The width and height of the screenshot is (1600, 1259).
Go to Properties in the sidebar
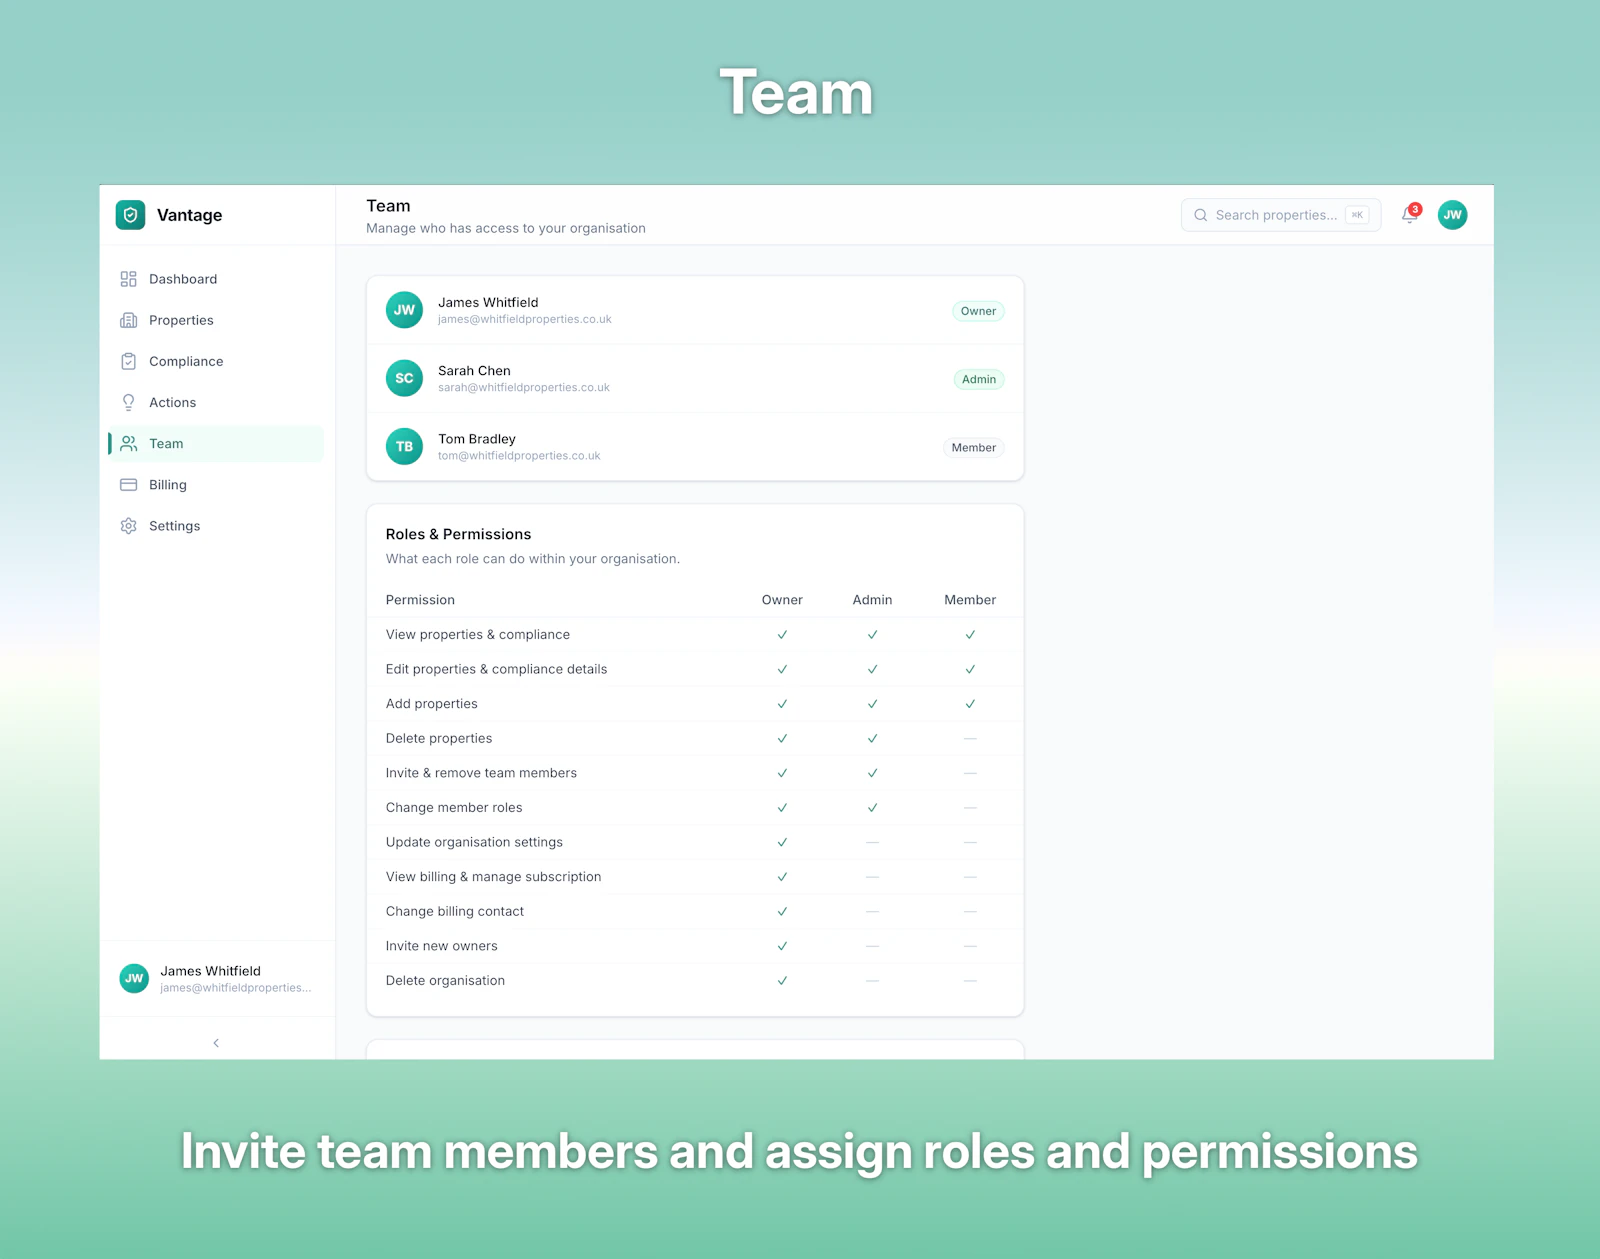pyautogui.click(x=216, y=320)
